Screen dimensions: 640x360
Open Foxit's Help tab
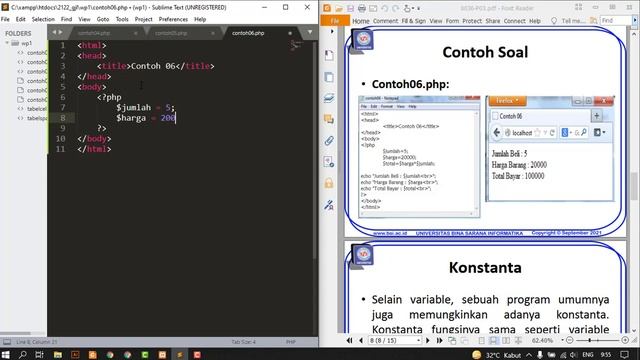(x=535, y=21)
